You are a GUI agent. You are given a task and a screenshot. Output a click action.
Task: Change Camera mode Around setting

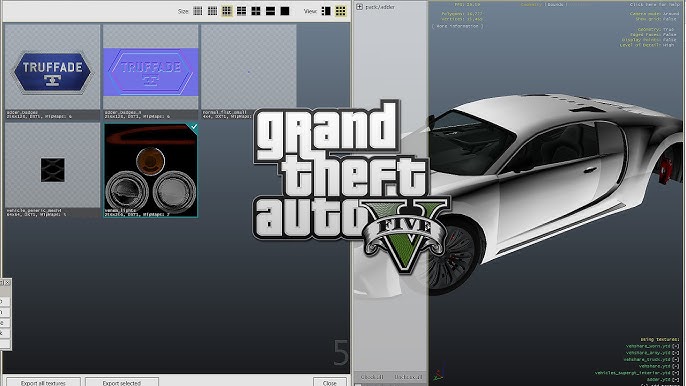point(654,14)
